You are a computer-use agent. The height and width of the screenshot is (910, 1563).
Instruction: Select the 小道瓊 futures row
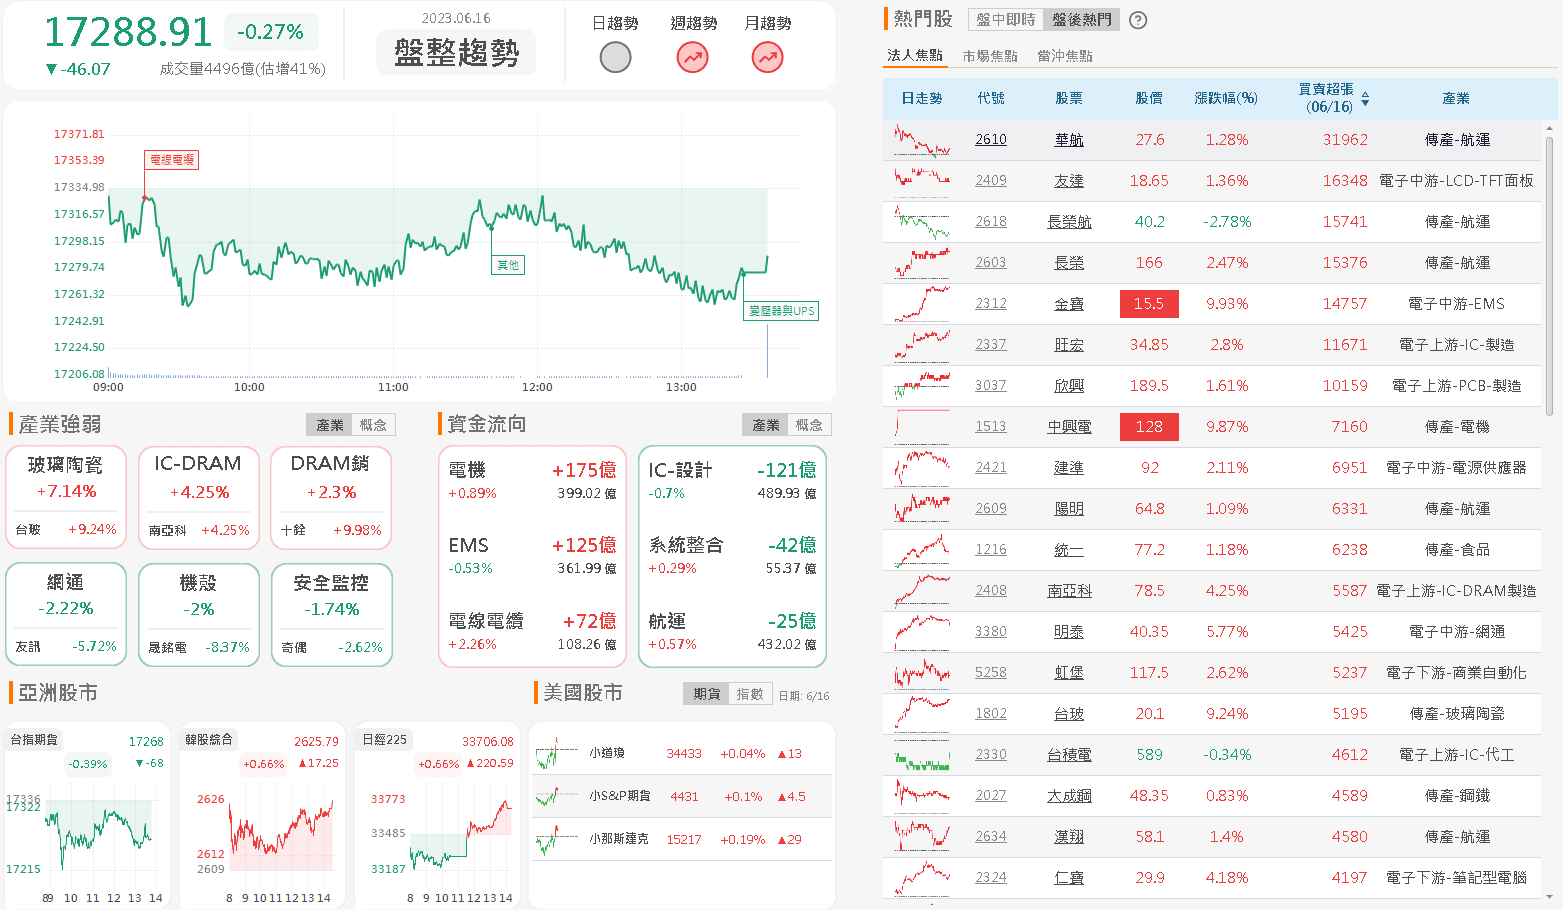click(682, 754)
